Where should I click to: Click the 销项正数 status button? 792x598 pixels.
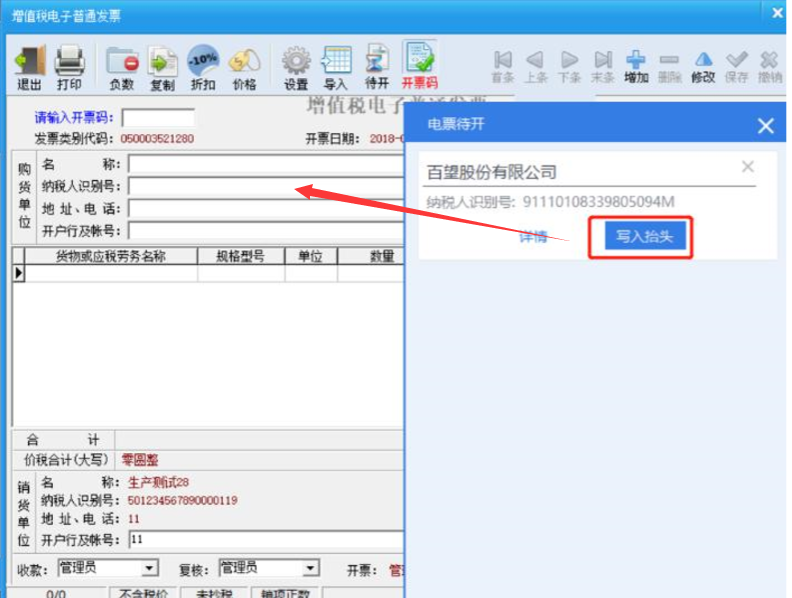click(285, 593)
